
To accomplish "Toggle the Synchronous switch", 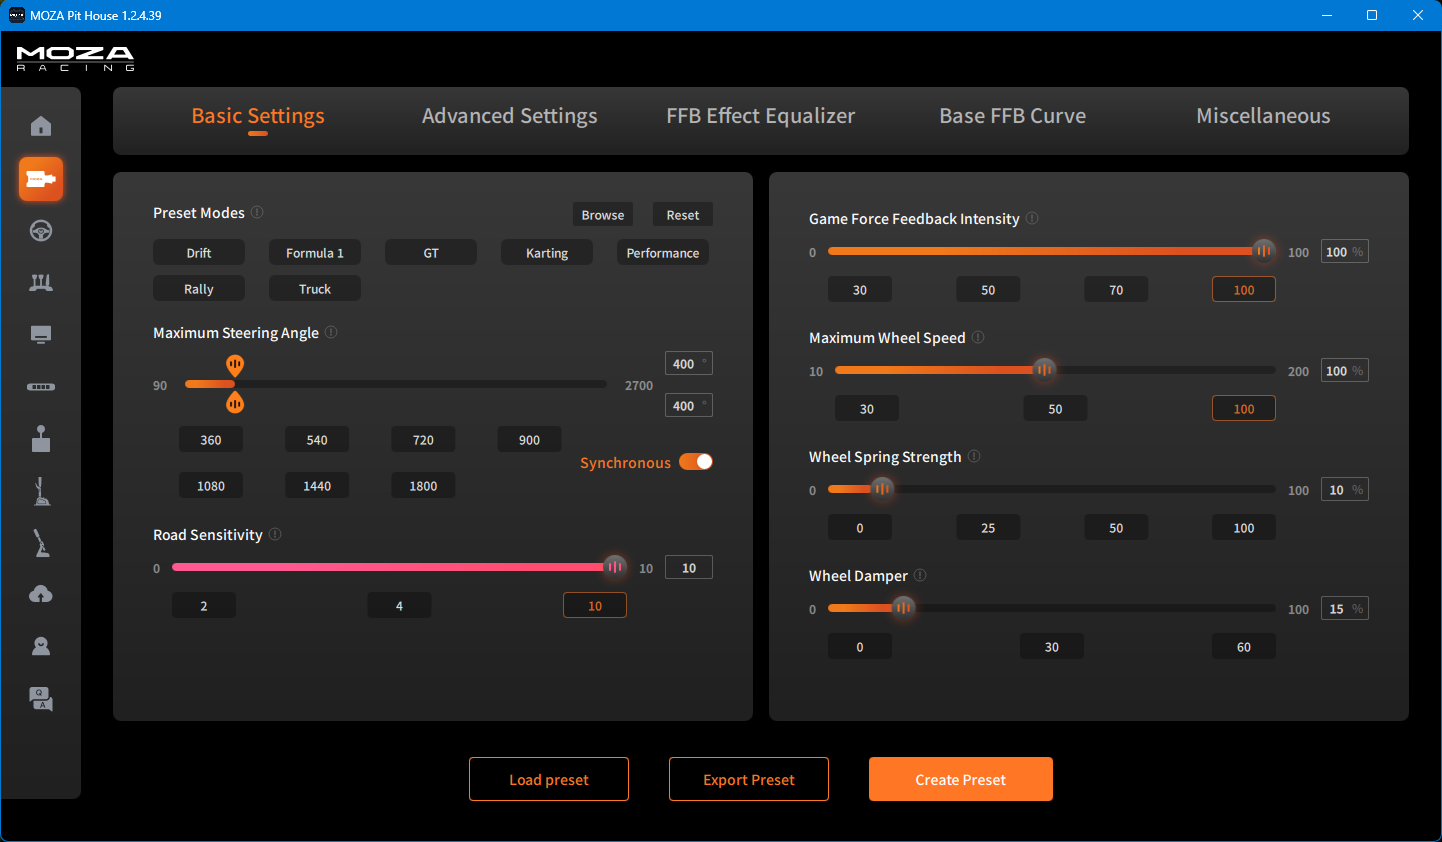I will [x=696, y=461].
